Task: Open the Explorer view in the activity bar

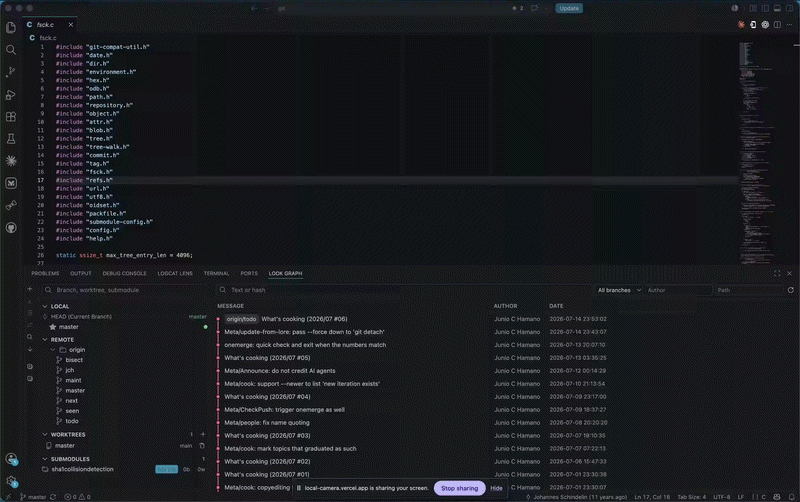Action: tap(11, 28)
